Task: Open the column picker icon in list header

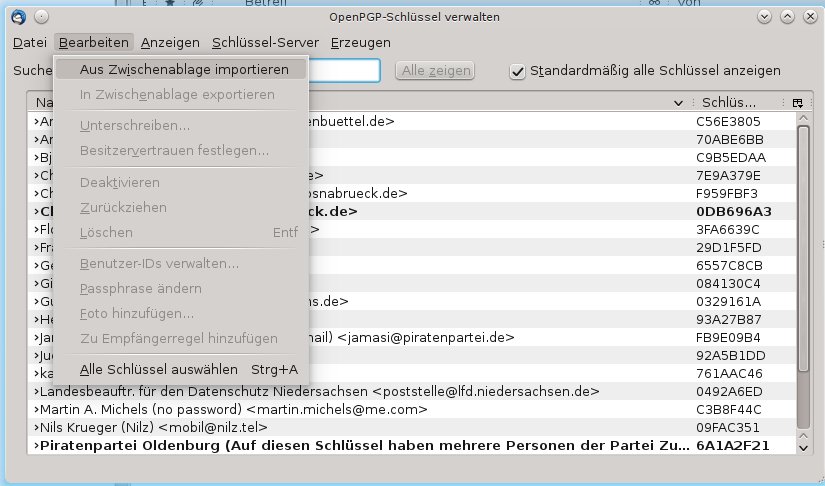Action: (x=797, y=103)
